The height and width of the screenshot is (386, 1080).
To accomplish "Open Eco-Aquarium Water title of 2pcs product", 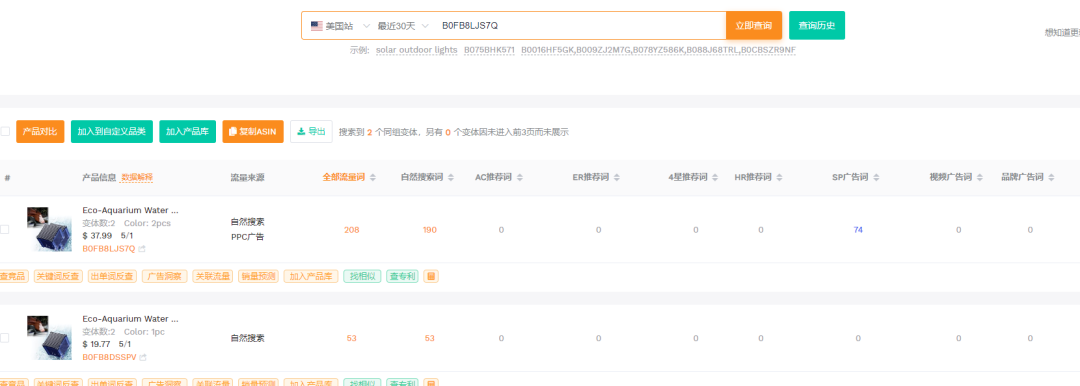I will click(130, 210).
